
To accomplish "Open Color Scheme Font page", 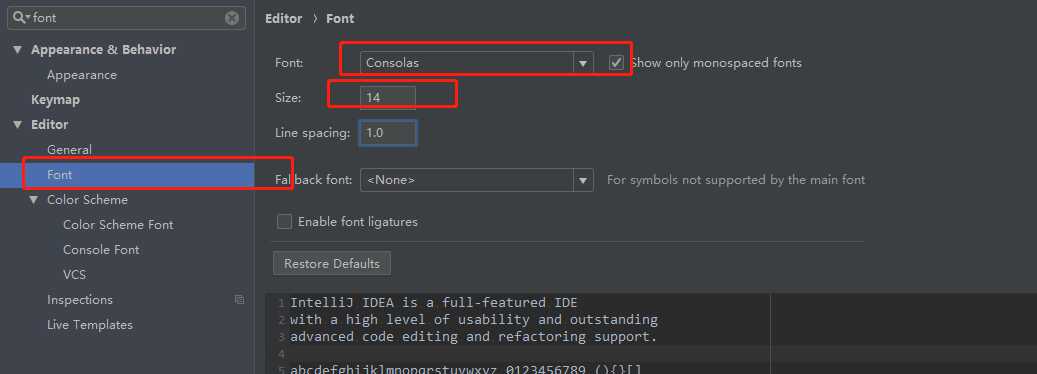I will pyautogui.click(x=118, y=225).
